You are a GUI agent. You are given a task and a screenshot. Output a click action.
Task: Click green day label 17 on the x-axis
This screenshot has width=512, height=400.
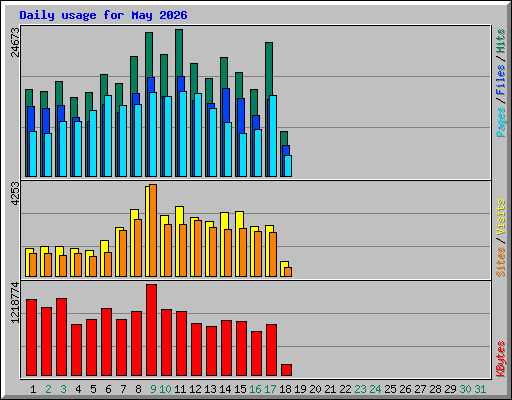point(270,389)
